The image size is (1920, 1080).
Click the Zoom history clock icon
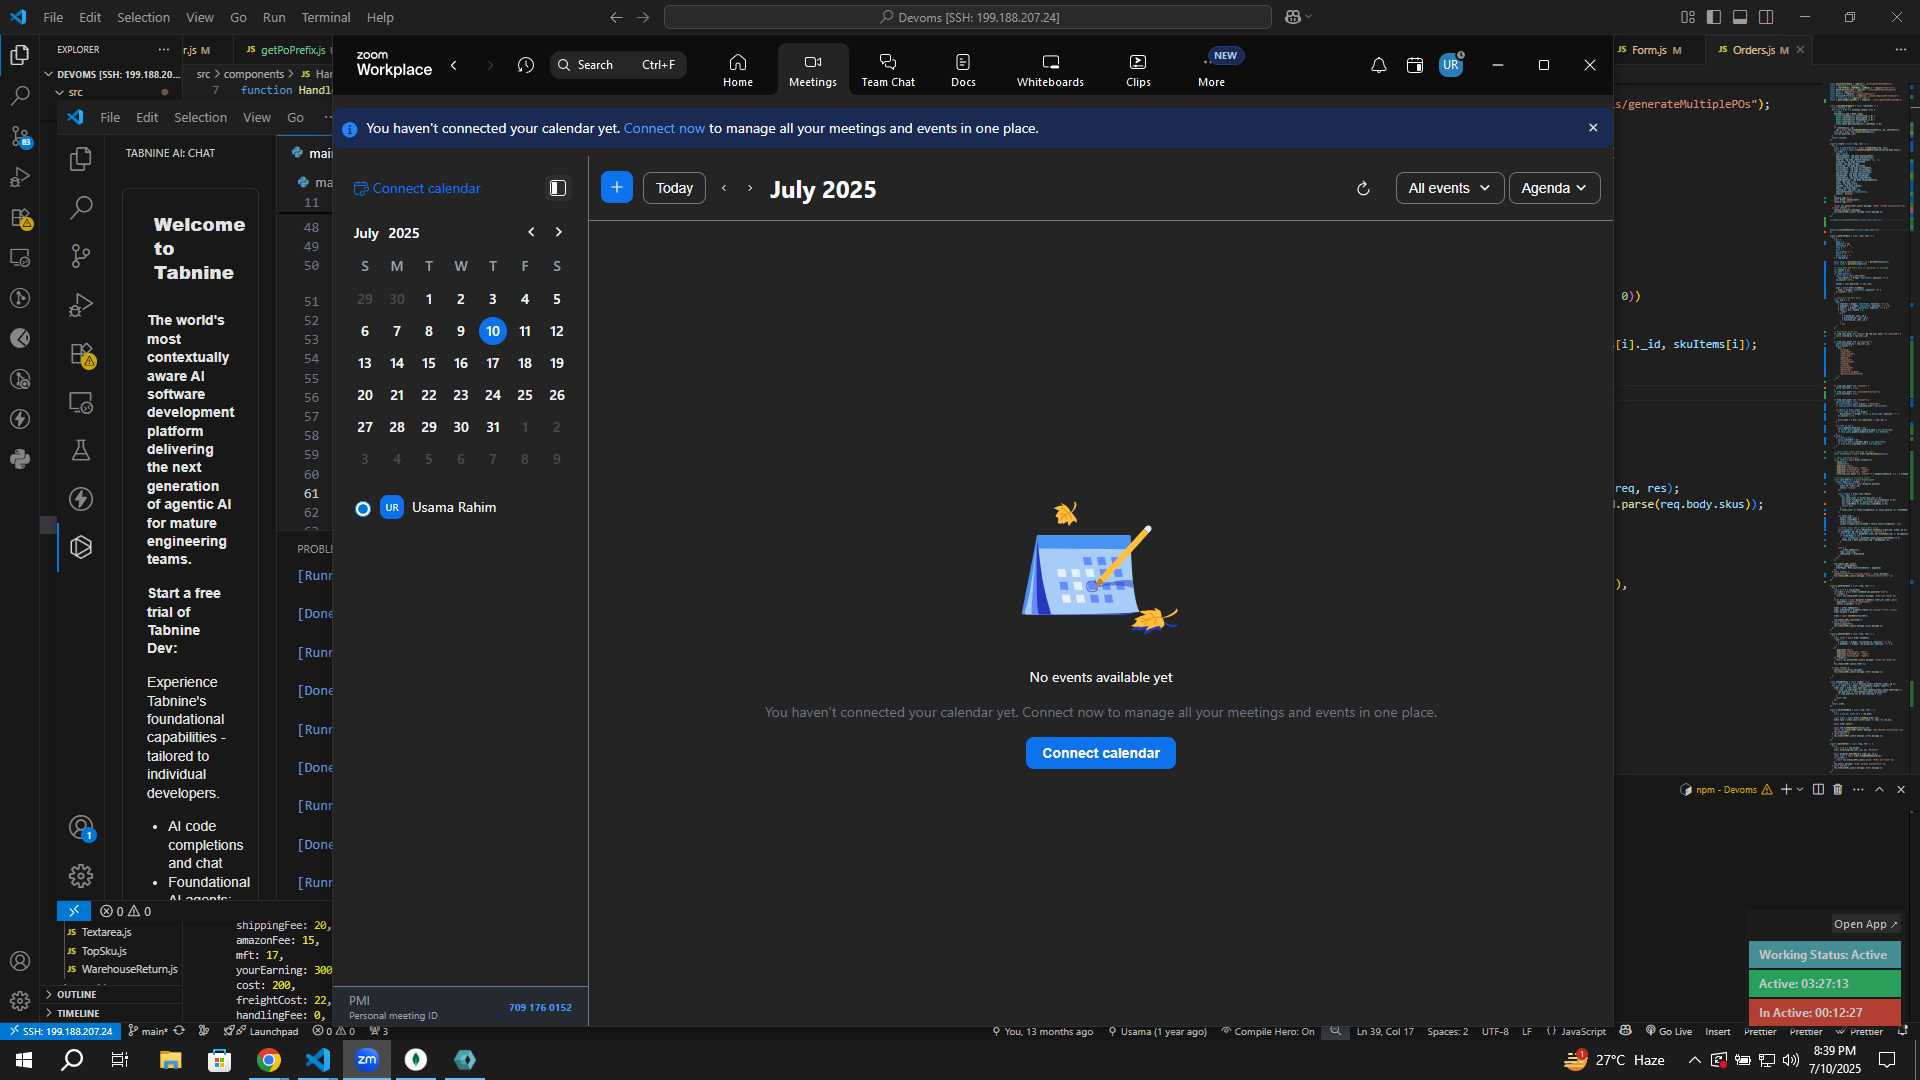(526, 65)
